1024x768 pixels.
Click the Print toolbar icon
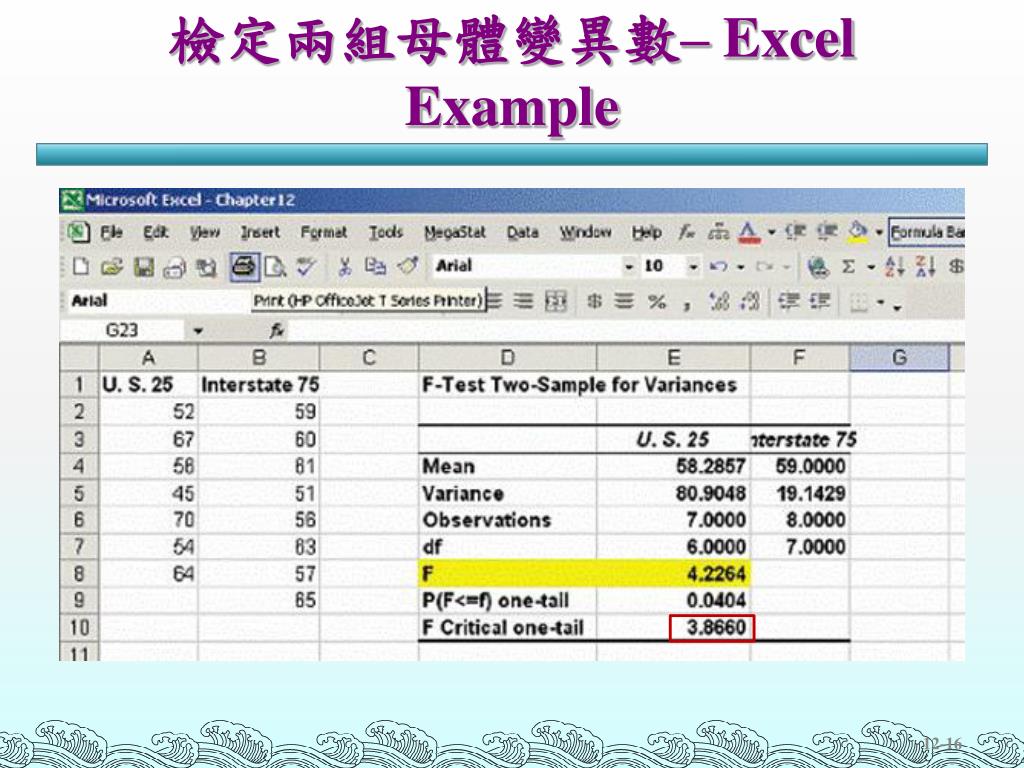click(x=244, y=267)
